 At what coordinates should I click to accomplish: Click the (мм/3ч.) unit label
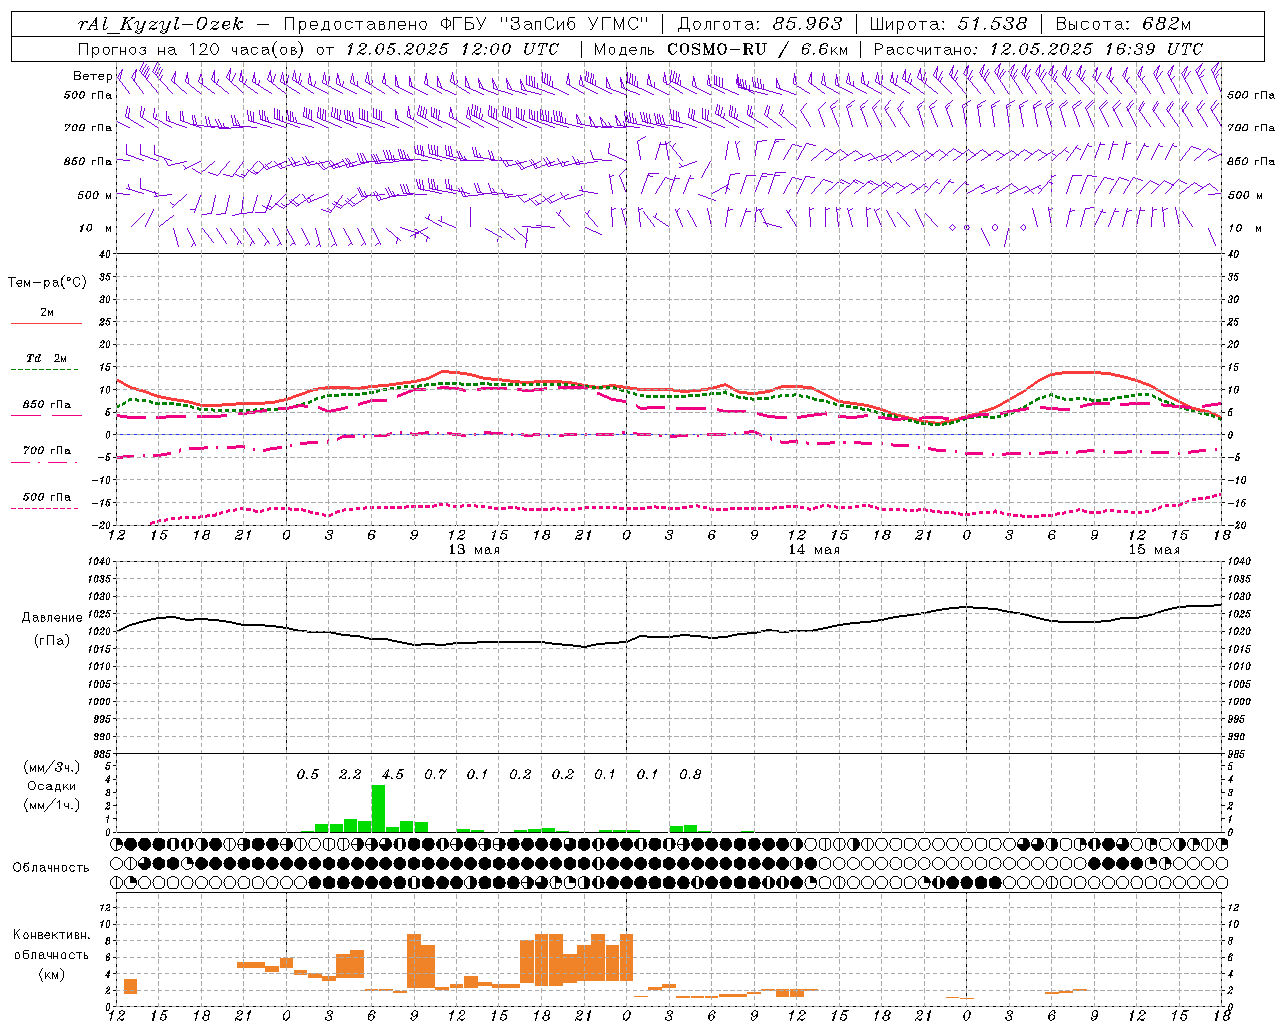pos(52,767)
